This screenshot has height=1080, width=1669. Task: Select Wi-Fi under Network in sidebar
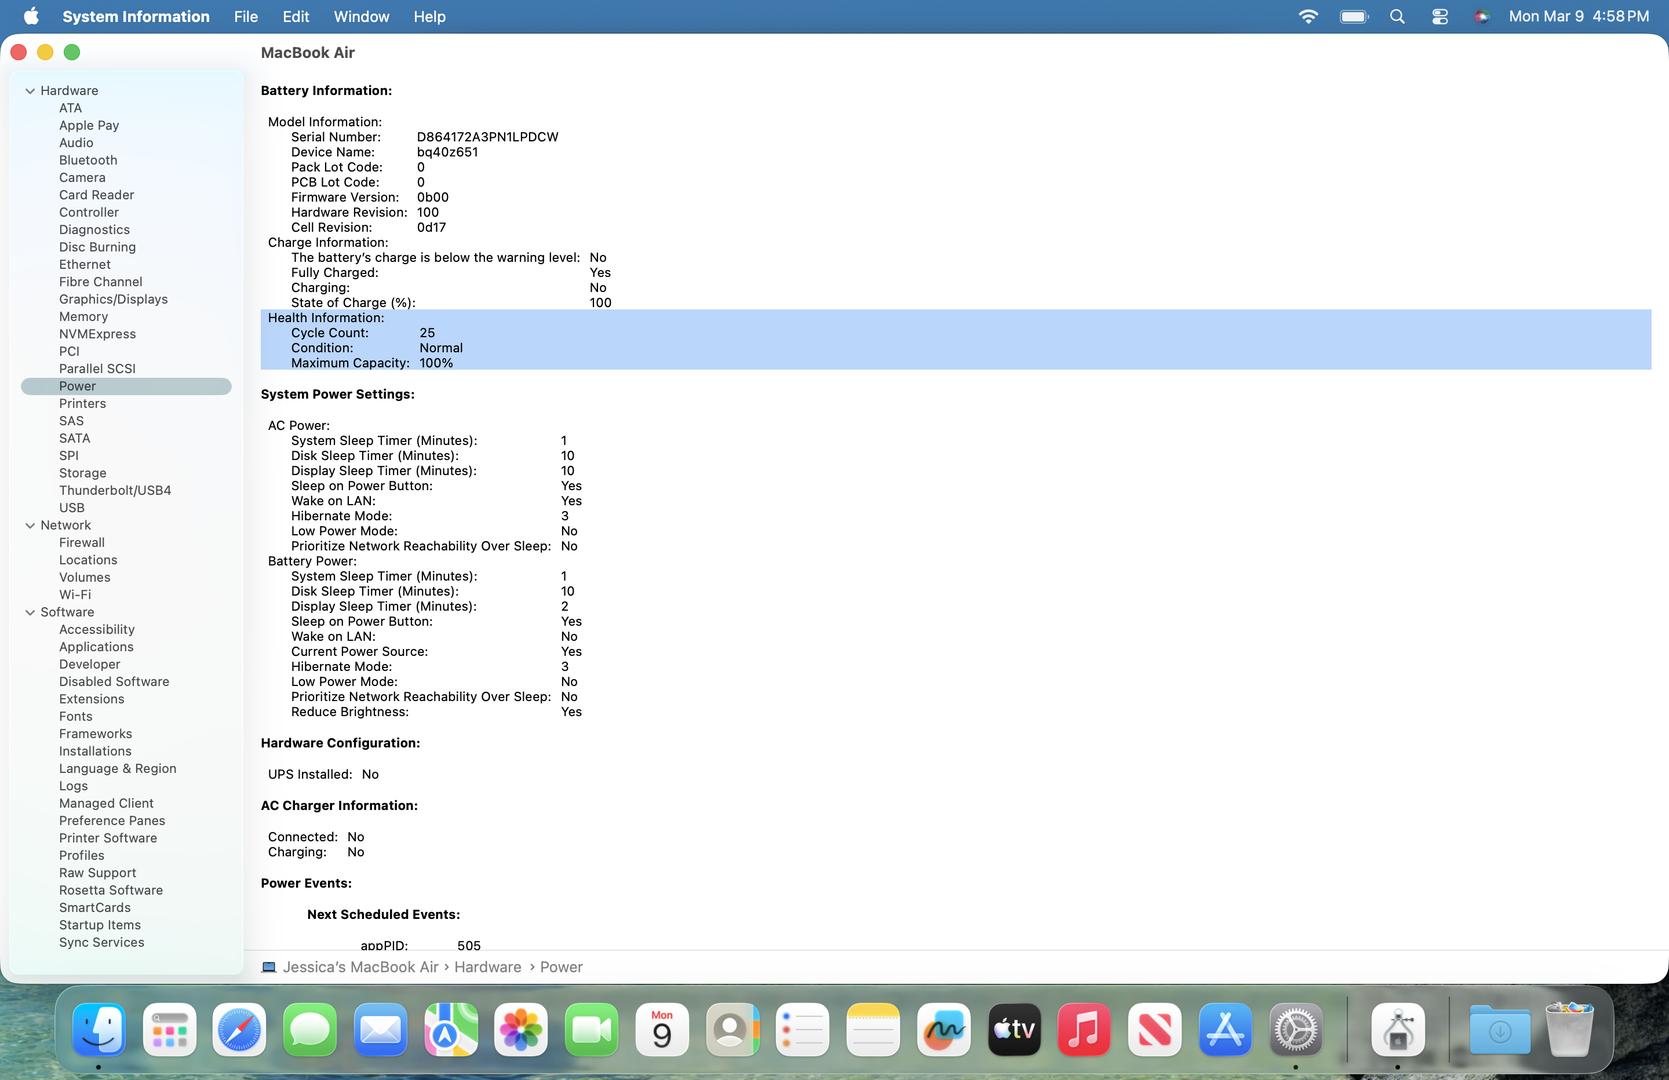pos(75,595)
